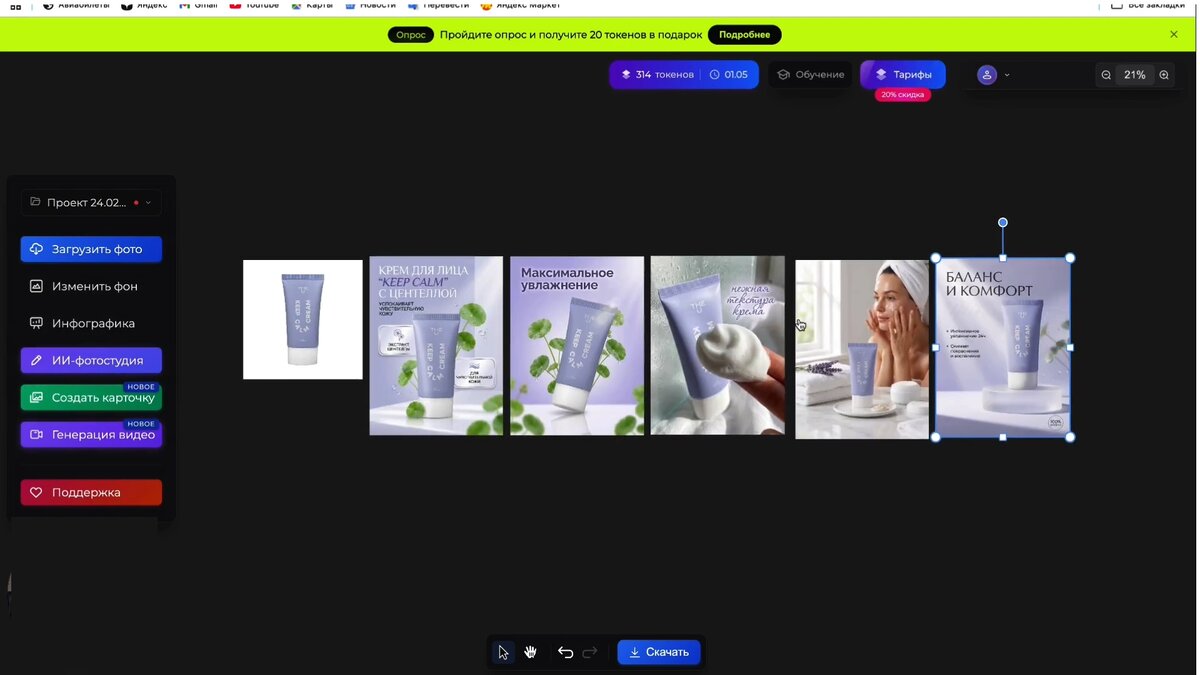Open Инфографика option

tap(91, 323)
